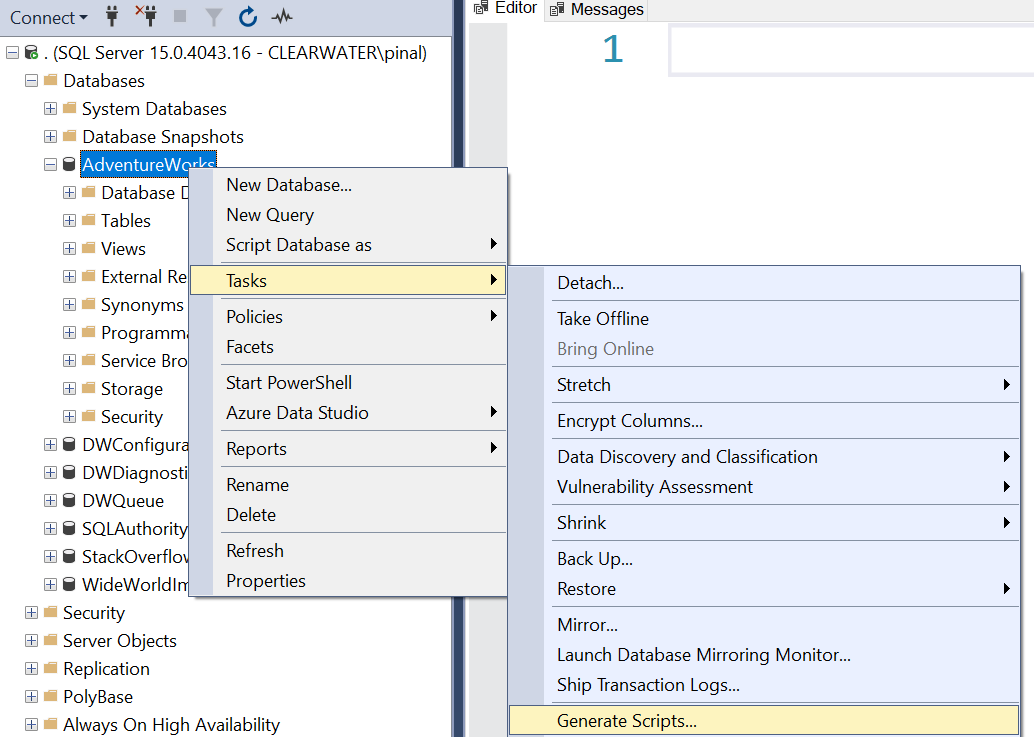The image size is (1034, 737).
Task: Expand the Views folder
Action: [69, 249]
